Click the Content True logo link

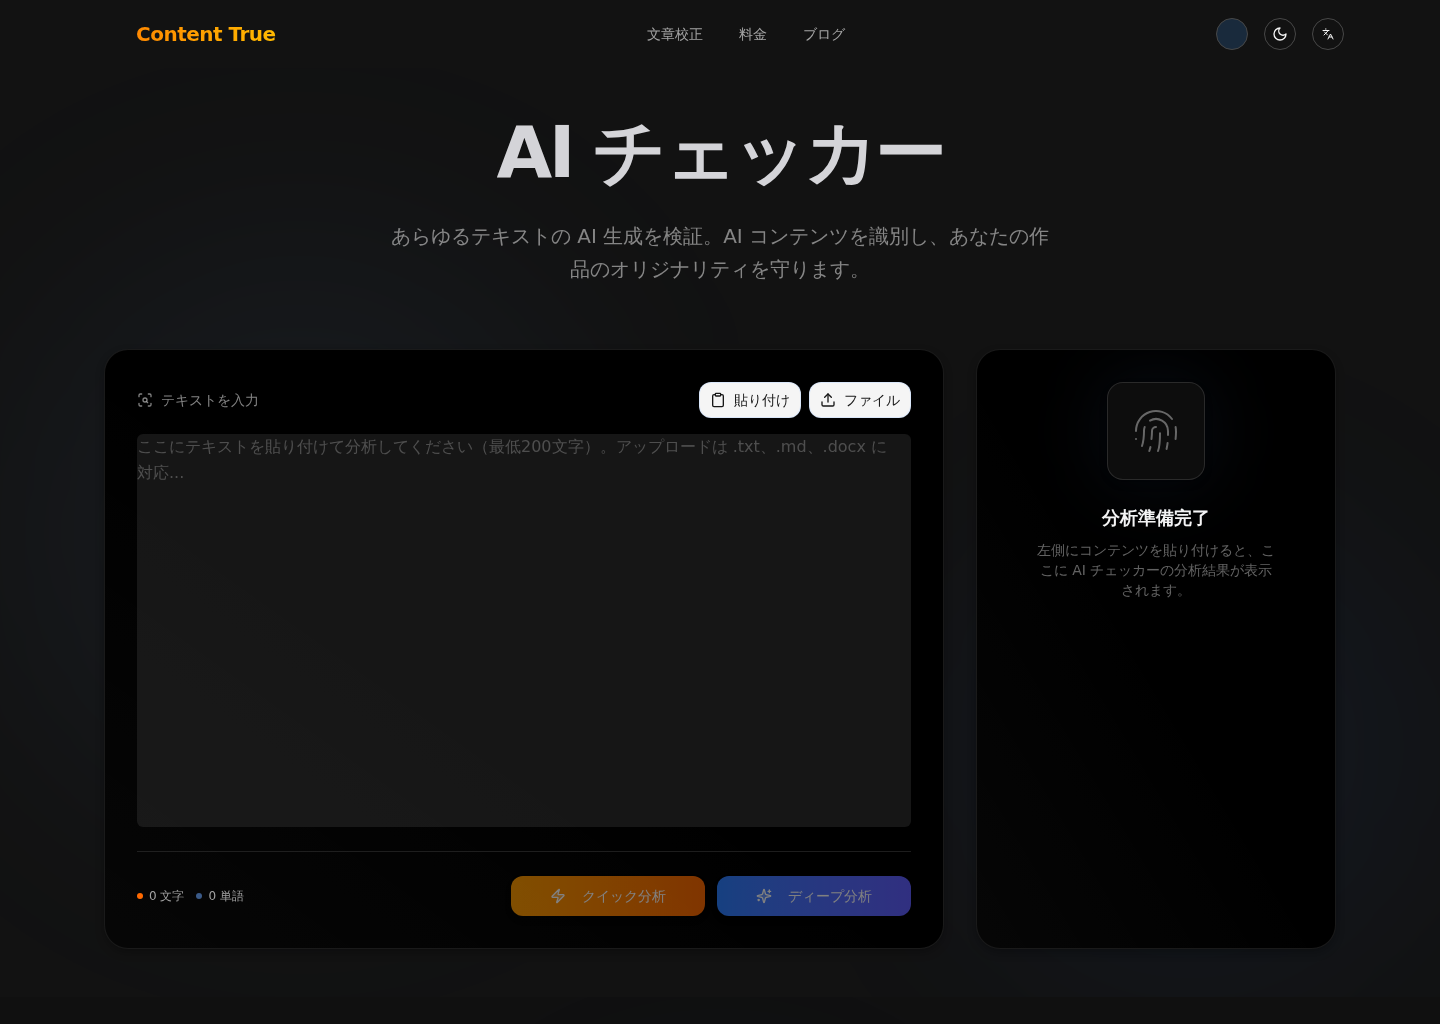tap(206, 34)
